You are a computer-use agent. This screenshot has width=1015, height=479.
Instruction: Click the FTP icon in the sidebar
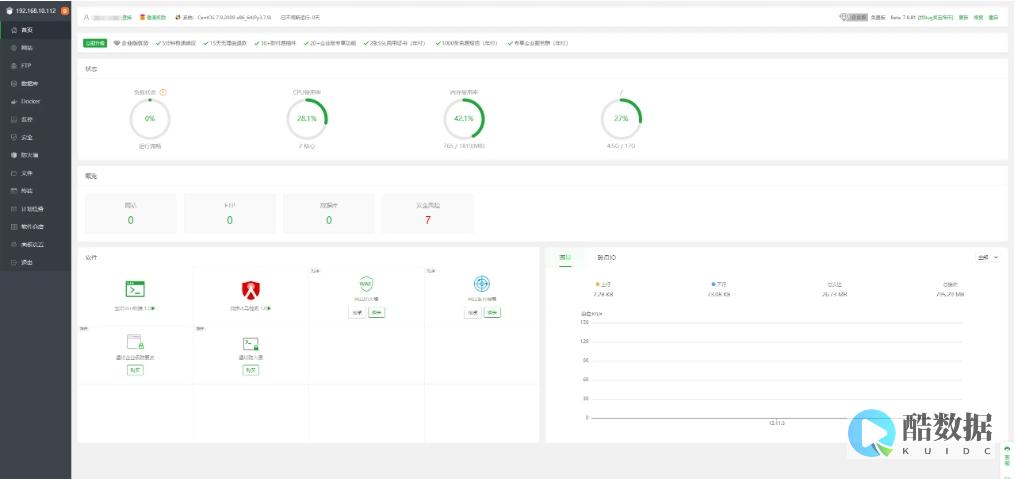click(x=14, y=66)
